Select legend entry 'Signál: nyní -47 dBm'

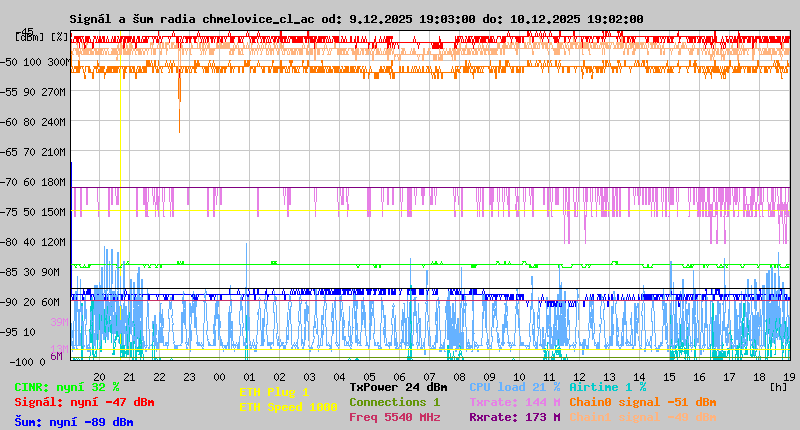point(84,402)
